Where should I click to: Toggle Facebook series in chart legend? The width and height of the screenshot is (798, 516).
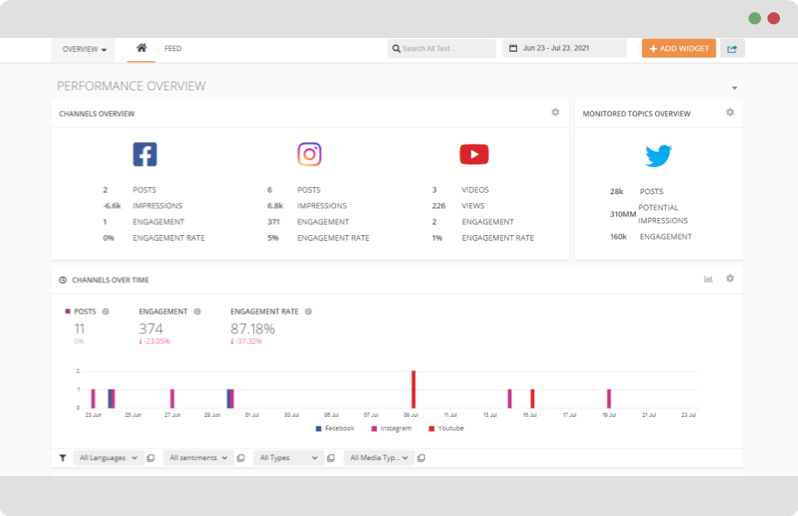(335, 428)
